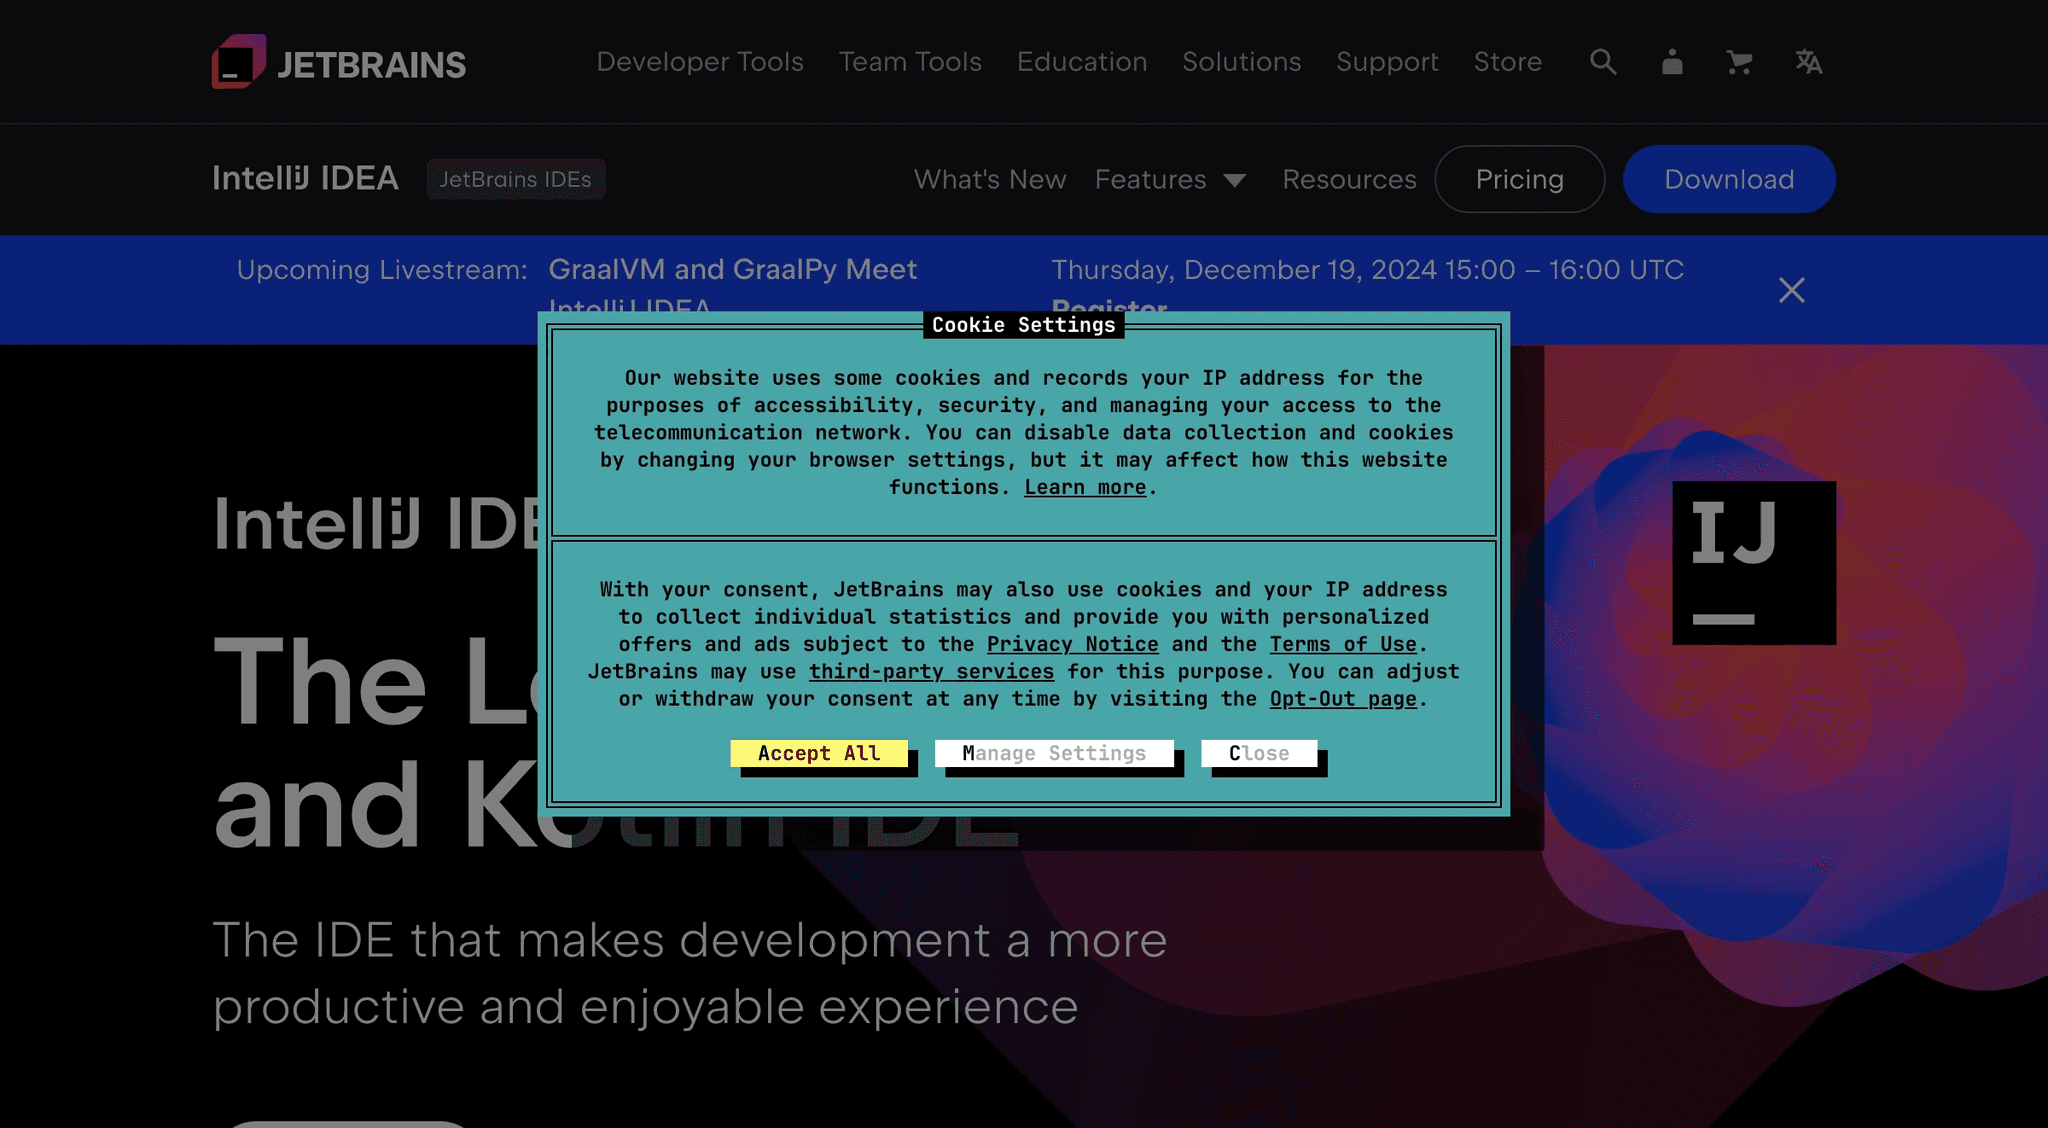Viewport: 2048px width, 1128px height.
Task: Click the account profile icon
Action: 1671,62
